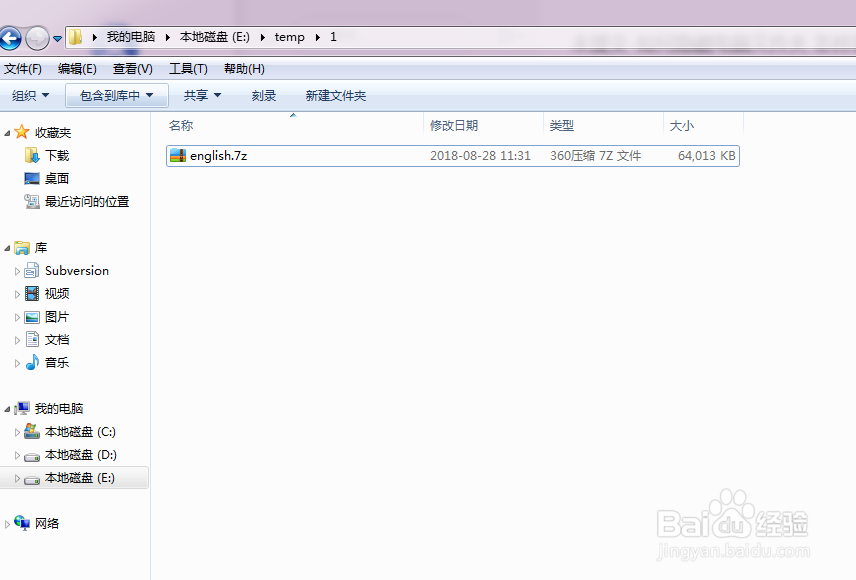Image resolution: width=856 pixels, height=580 pixels.
Task: Click the 本地磁盘 (C:) drive icon
Action: [x=32, y=431]
